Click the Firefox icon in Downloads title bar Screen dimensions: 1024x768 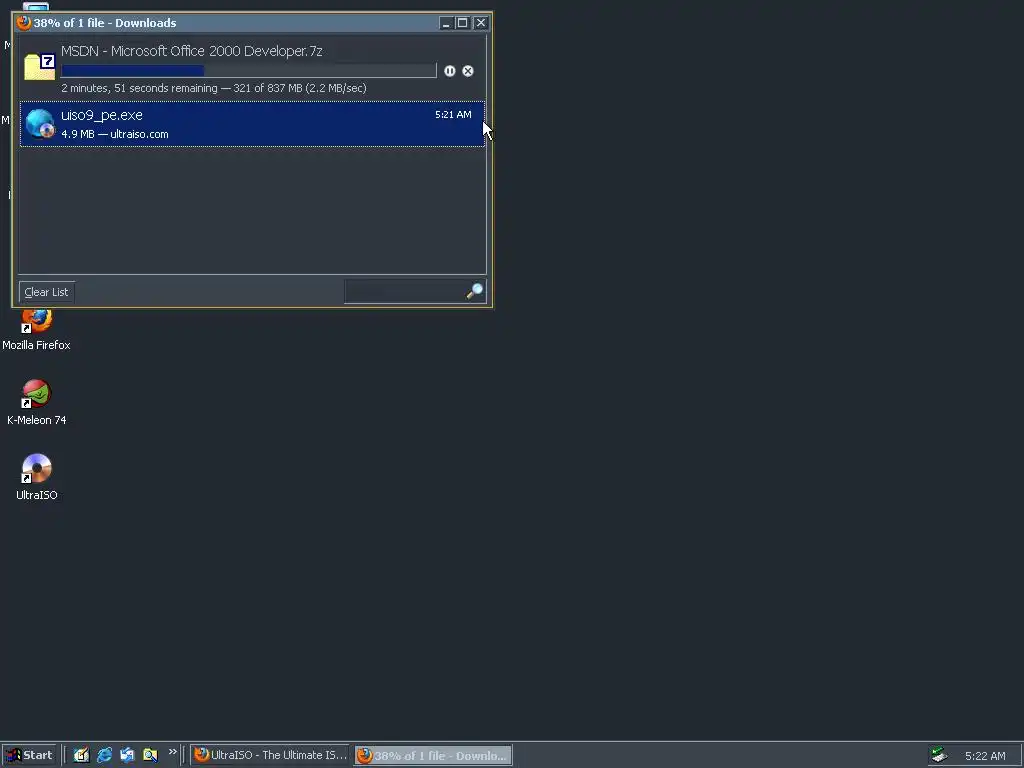(24, 23)
